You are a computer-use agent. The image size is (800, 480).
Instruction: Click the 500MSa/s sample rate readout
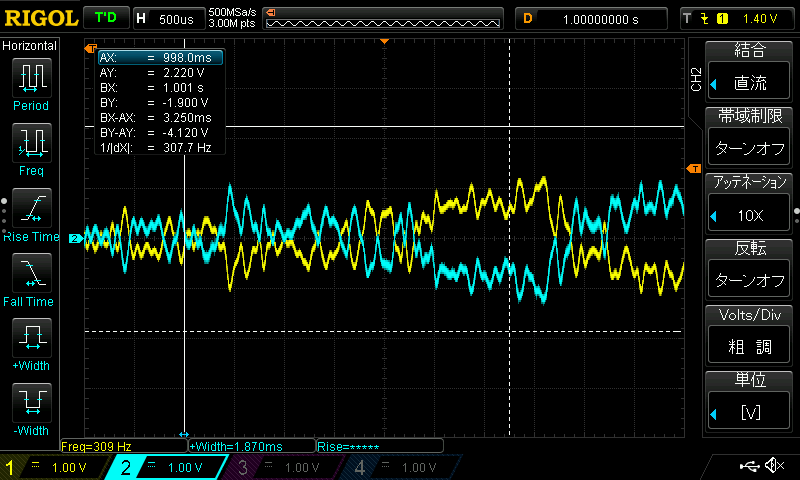(232, 13)
